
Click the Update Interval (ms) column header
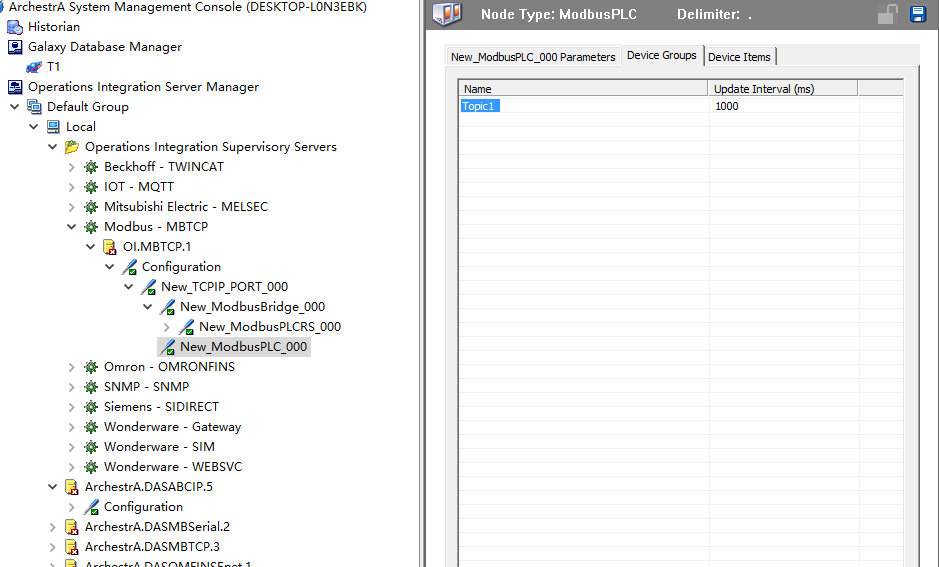[x=783, y=89]
